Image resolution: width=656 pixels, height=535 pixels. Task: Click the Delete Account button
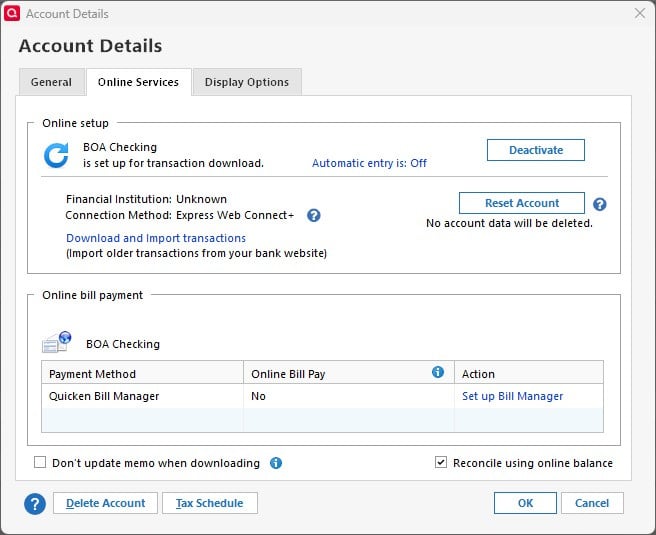[x=105, y=503]
